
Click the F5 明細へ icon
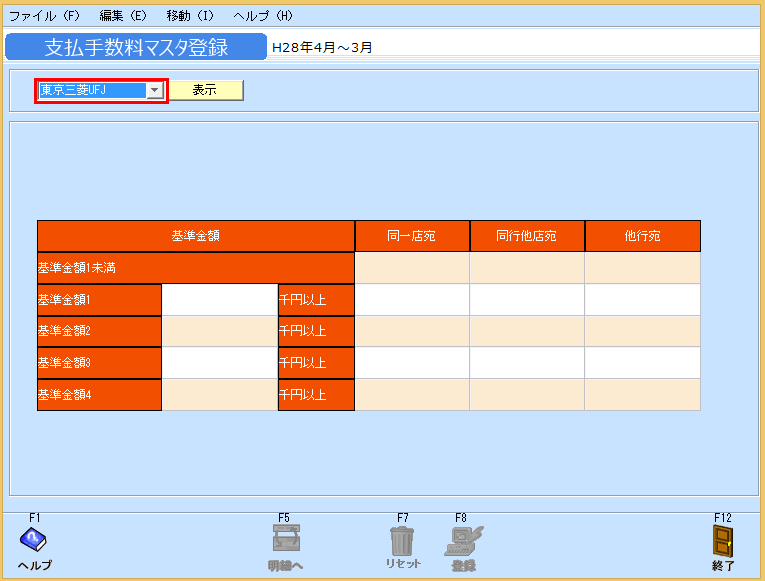(x=285, y=540)
